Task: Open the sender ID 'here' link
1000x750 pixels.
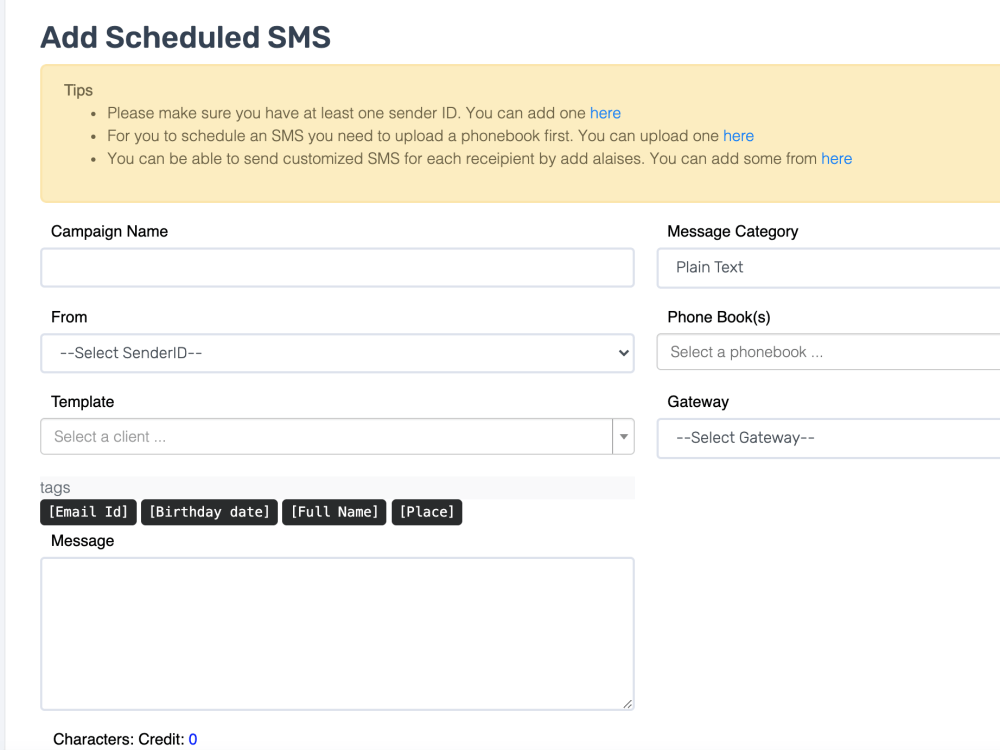Action: point(605,113)
